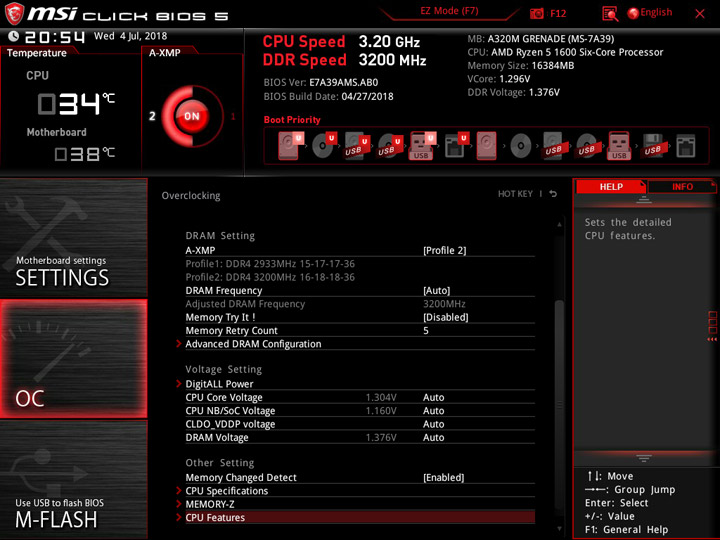The width and height of the screenshot is (720, 540).
Task: Select the legacy network boot device
Action: pyautogui.click(x=686, y=146)
